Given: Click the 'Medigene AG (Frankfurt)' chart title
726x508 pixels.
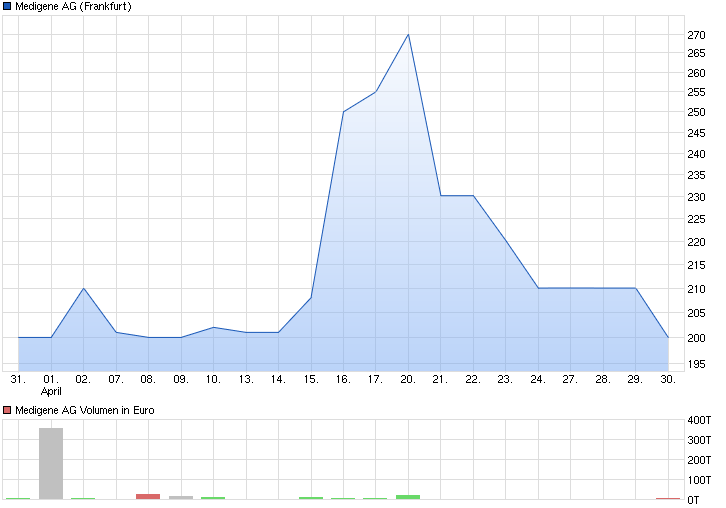Looking at the screenshot, I should point(73,6).
